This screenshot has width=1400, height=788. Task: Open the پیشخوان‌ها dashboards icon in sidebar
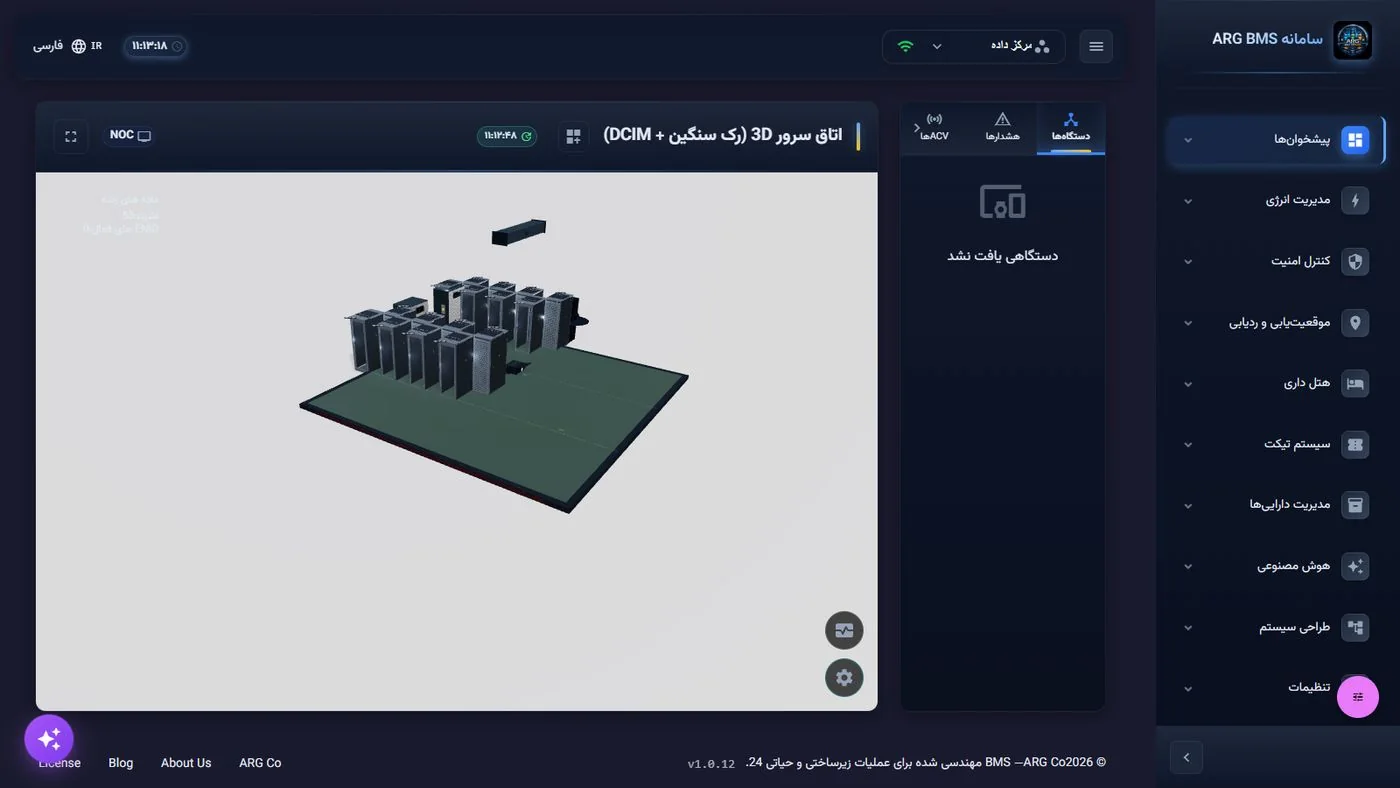pos(1355,140)
